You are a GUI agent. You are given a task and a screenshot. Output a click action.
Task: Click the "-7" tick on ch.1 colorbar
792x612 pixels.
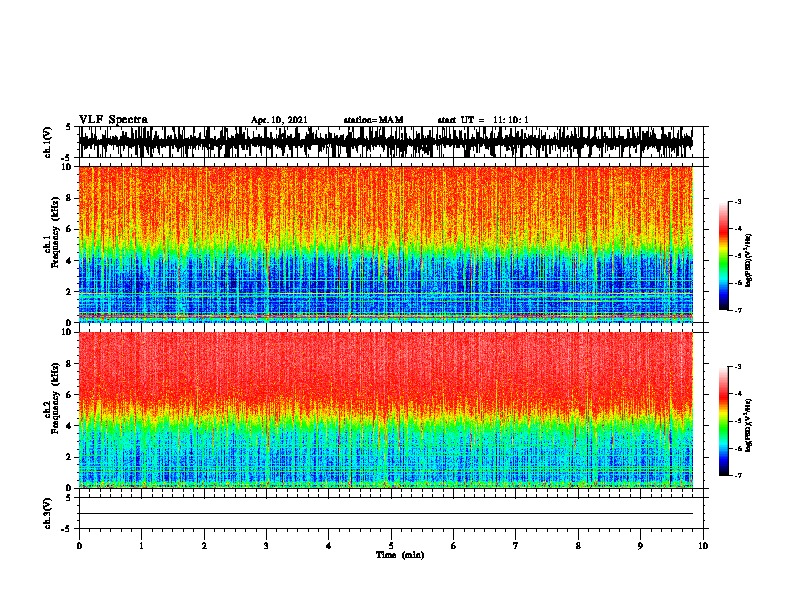click(x=738, y=310)
